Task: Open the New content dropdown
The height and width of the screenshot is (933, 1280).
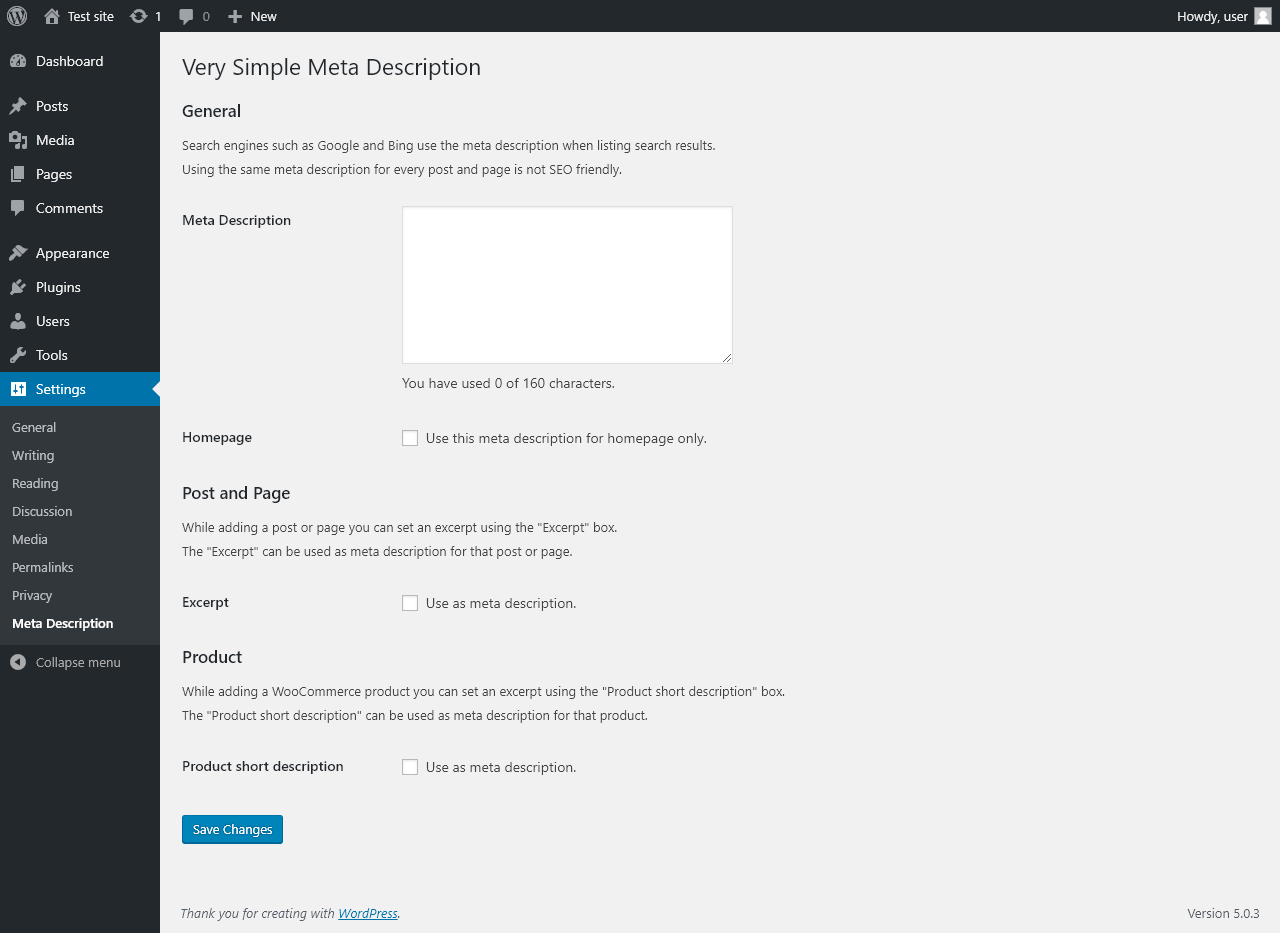Action: click(x=252, y=16)
